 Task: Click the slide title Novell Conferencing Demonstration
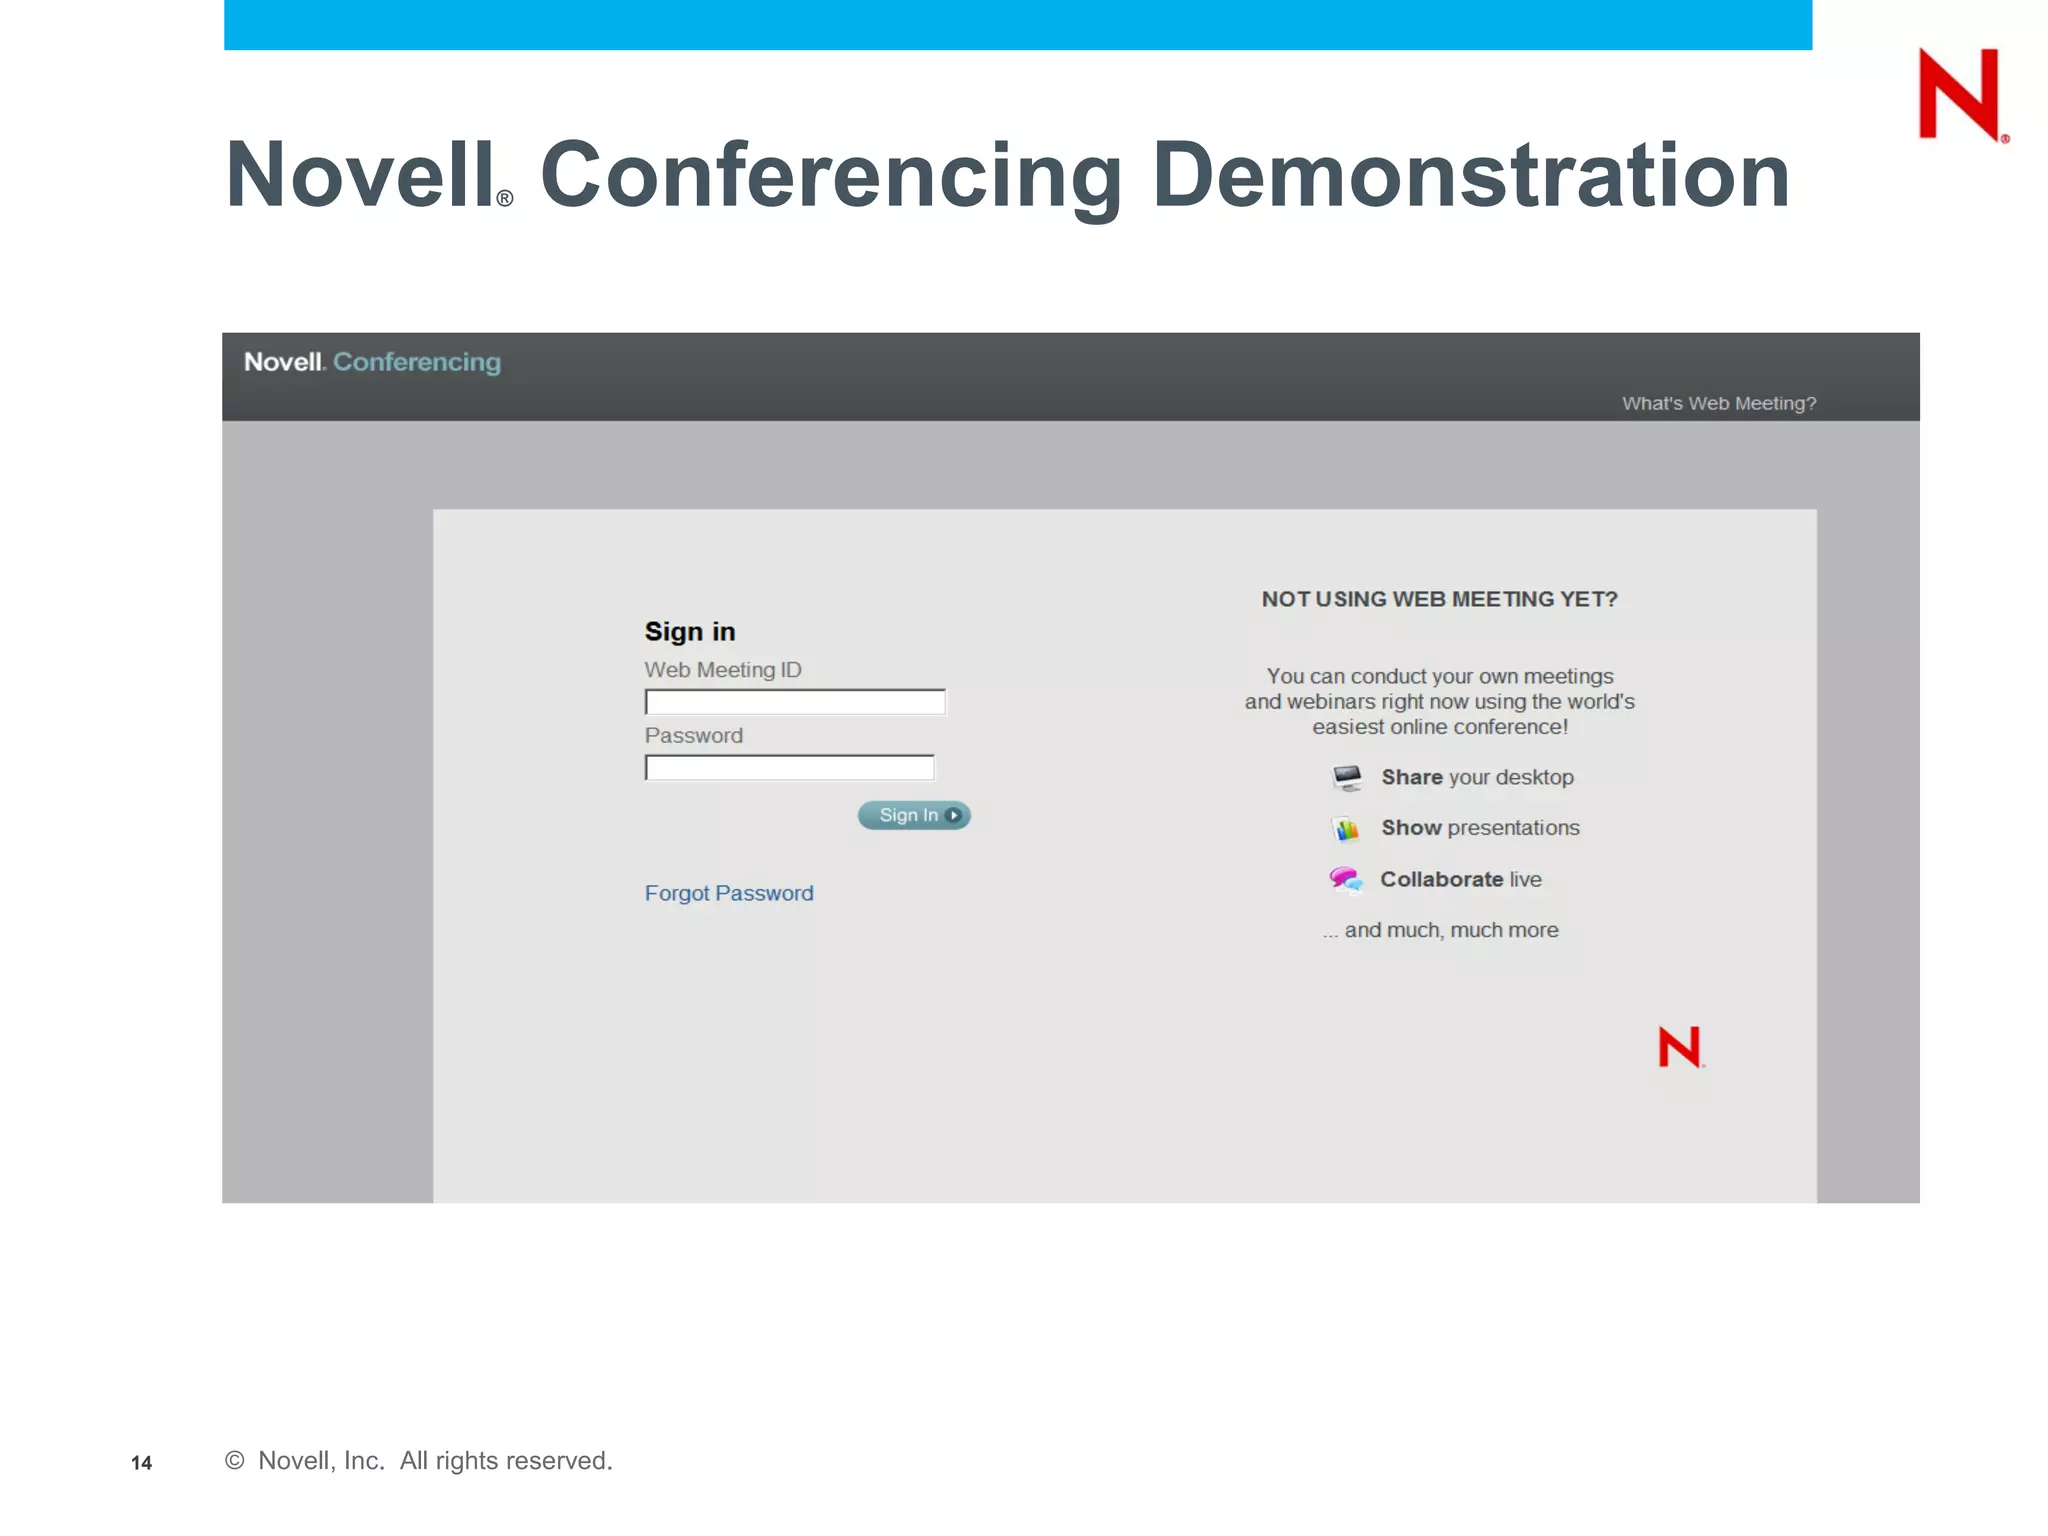tap(1007, 175)
